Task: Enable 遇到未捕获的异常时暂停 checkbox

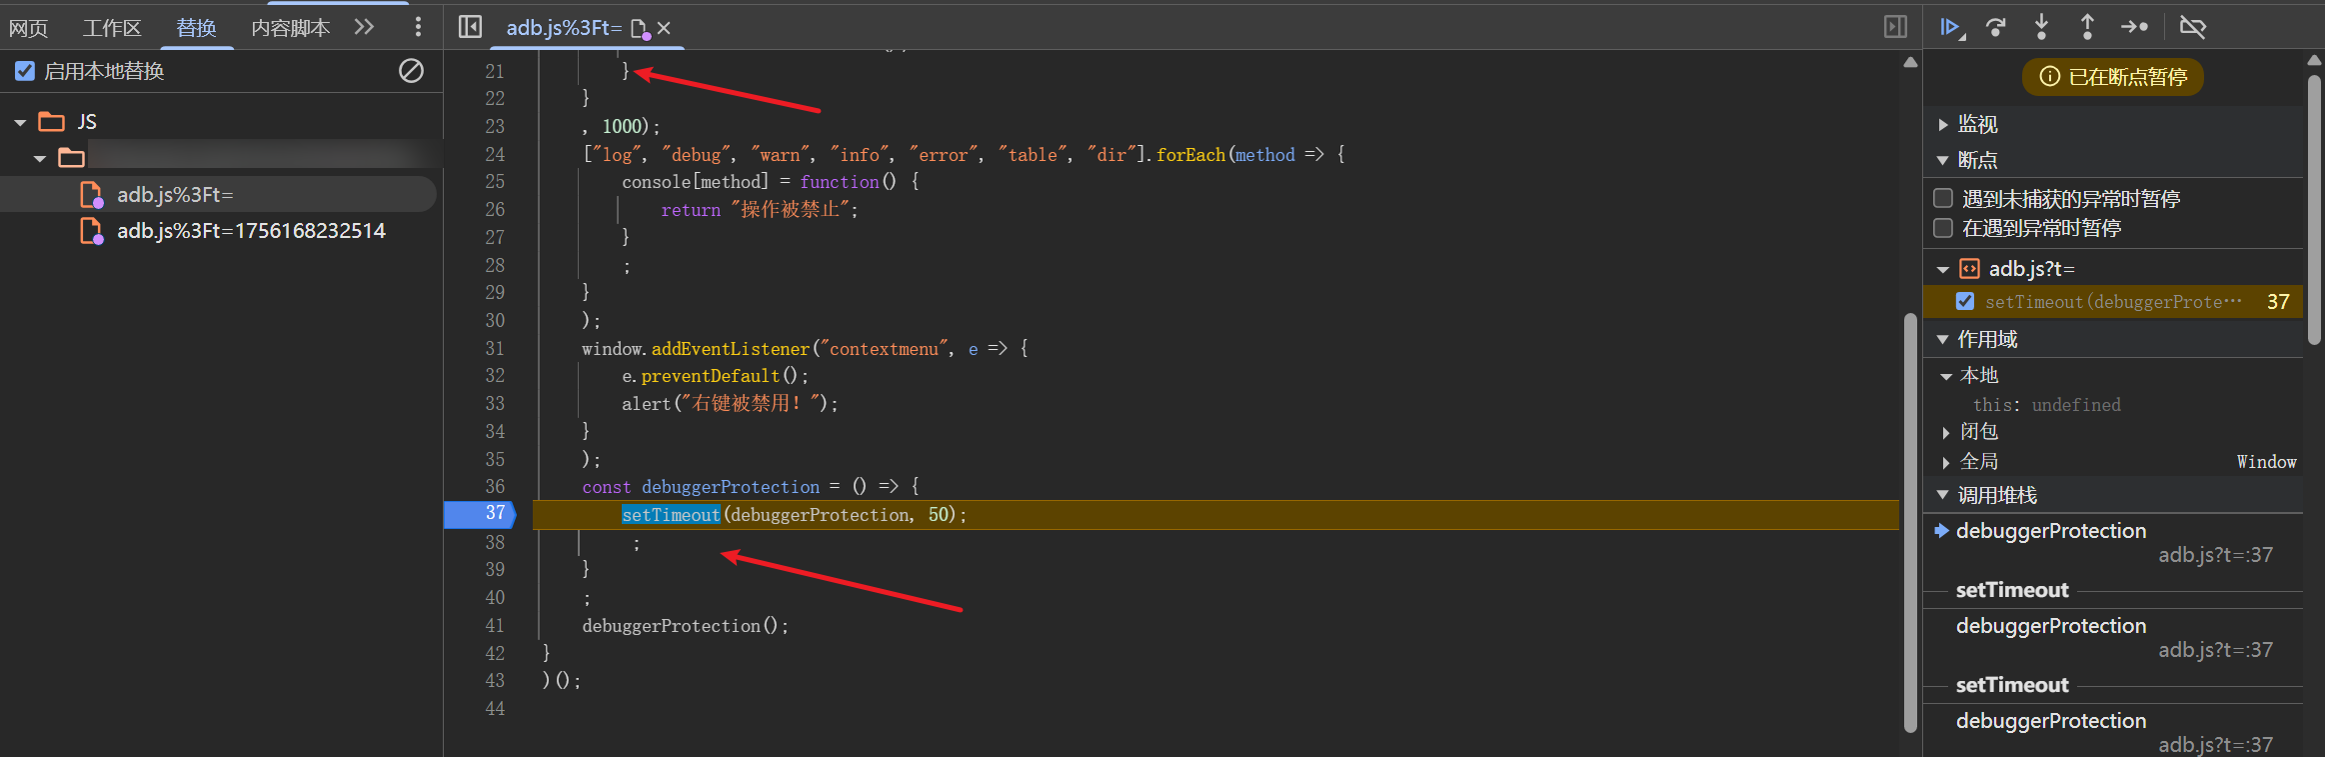Action: pyautogui.click(x=1943, y=198)
